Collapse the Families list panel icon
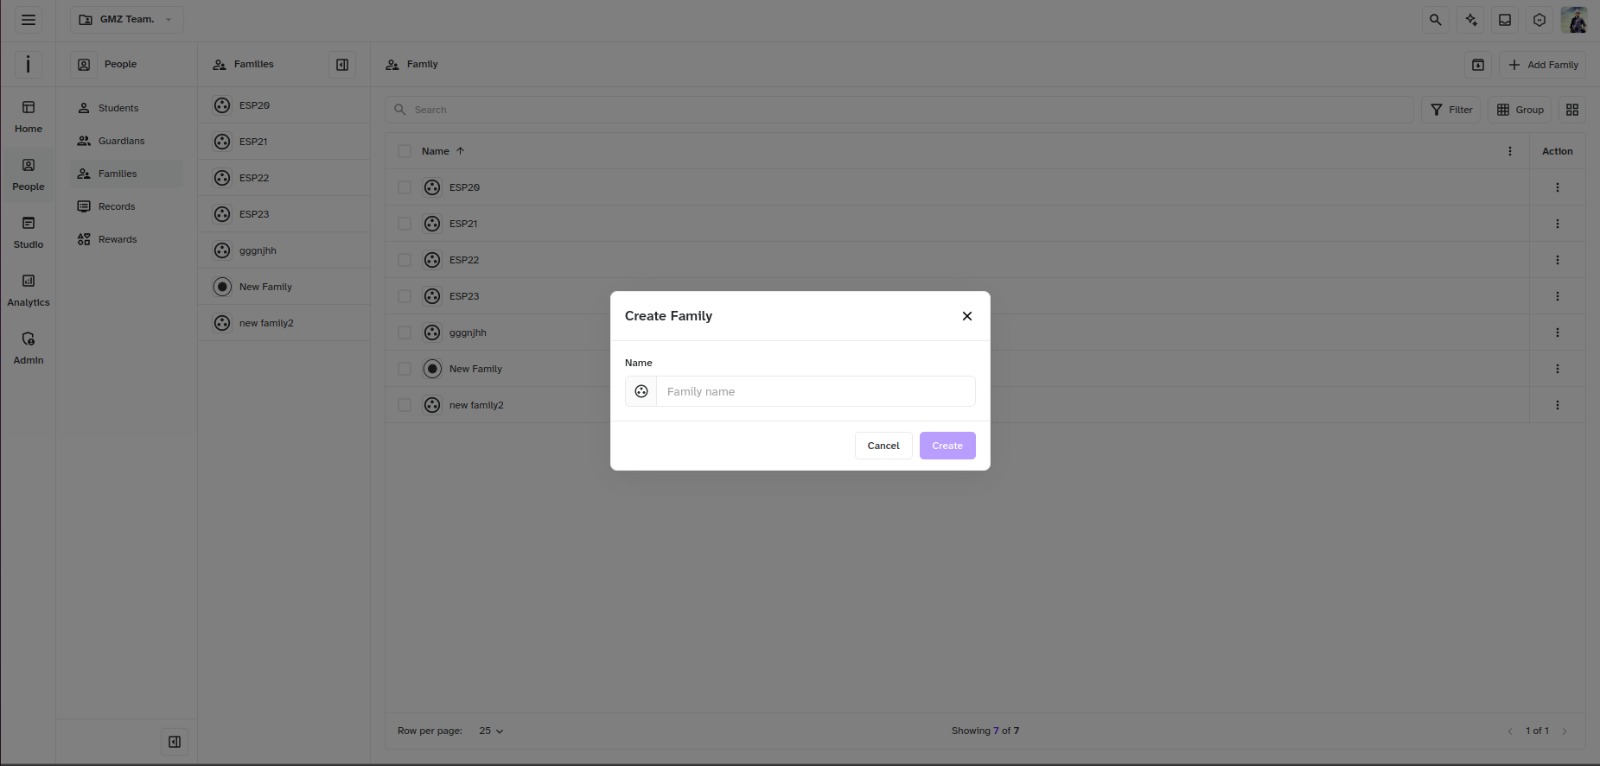This screenshot has width=1600, height=766. coord(342,64)
